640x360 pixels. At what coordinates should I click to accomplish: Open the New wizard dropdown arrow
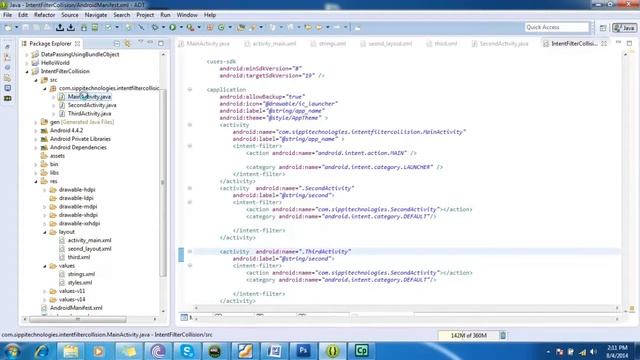[x=16, y=27]
